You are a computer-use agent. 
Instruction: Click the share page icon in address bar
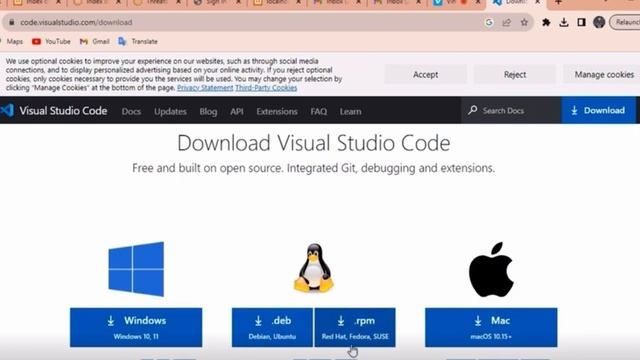pyautogui.click(x=507, y=22)
